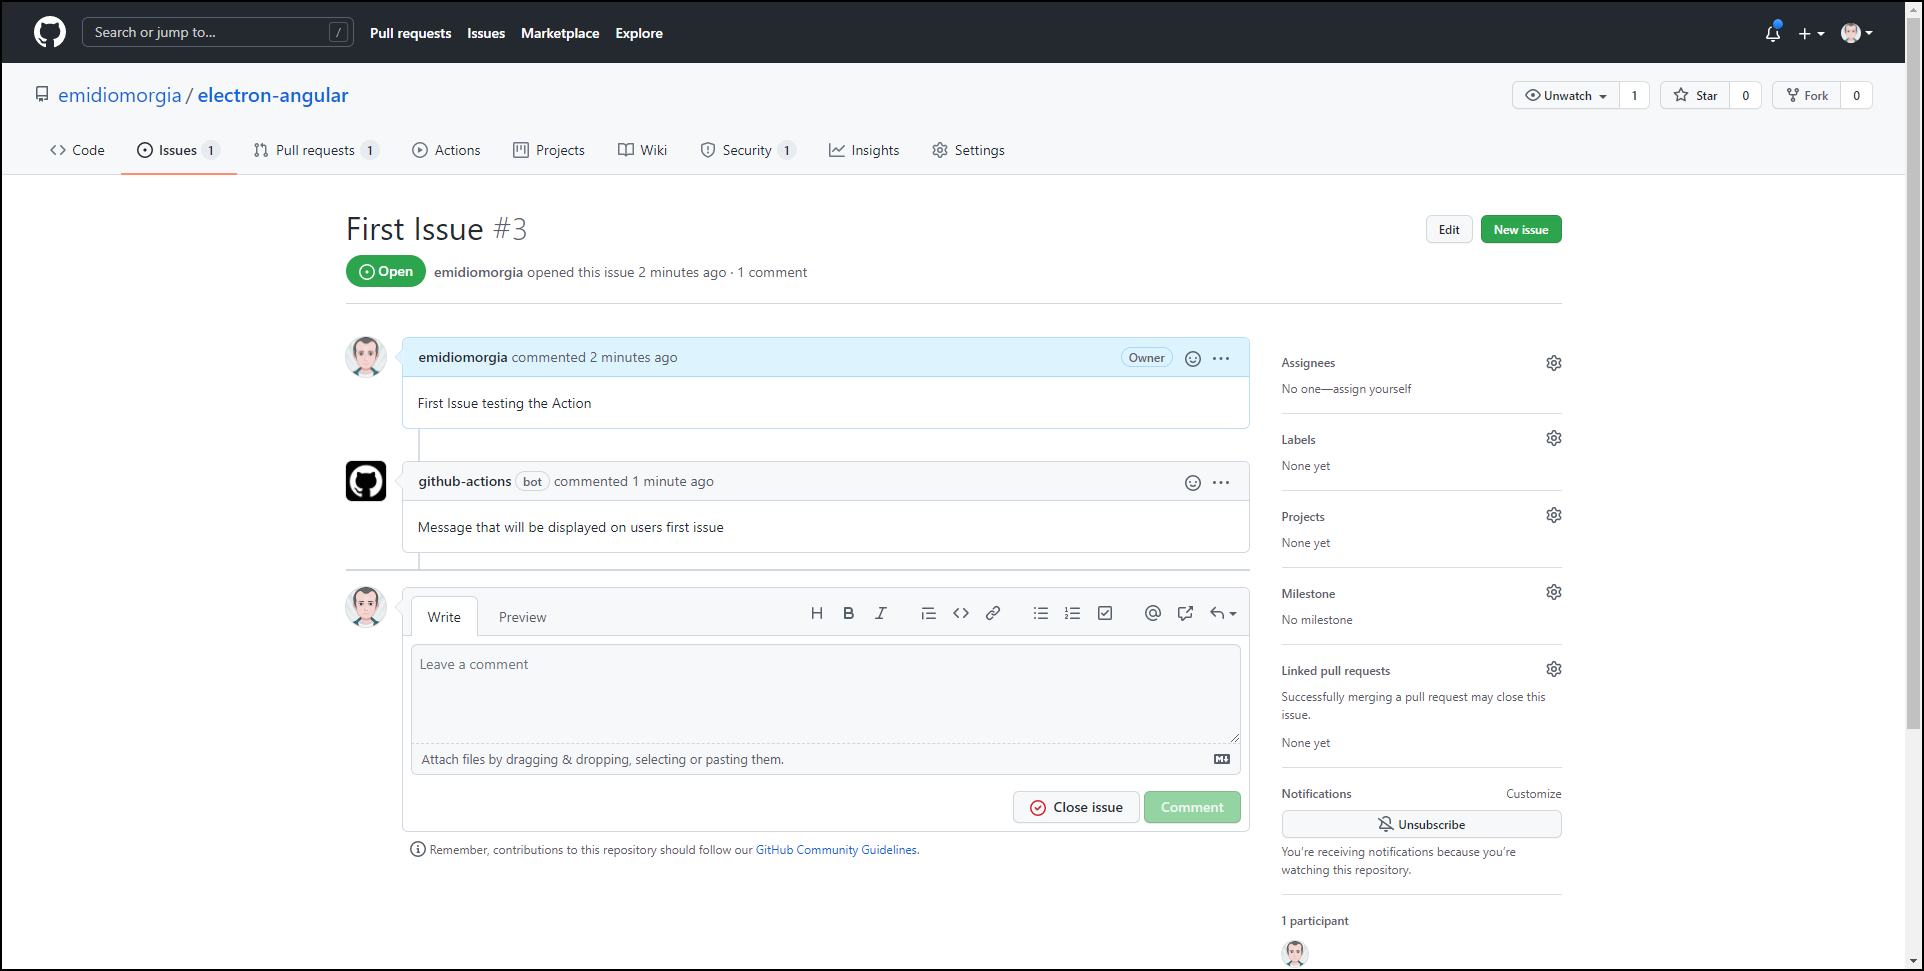Insert a link using the toolbar icon
This screenshot has width=1924, height=971.
pos(992,614)
